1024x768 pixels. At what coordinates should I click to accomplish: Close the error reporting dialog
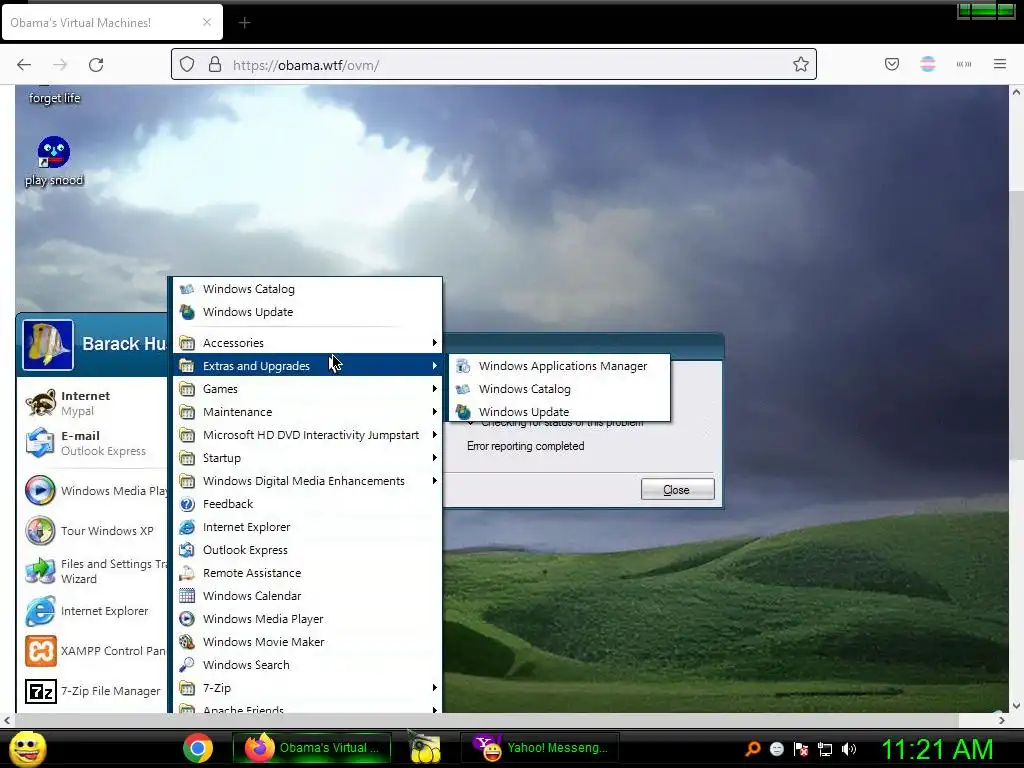[677, 490]
